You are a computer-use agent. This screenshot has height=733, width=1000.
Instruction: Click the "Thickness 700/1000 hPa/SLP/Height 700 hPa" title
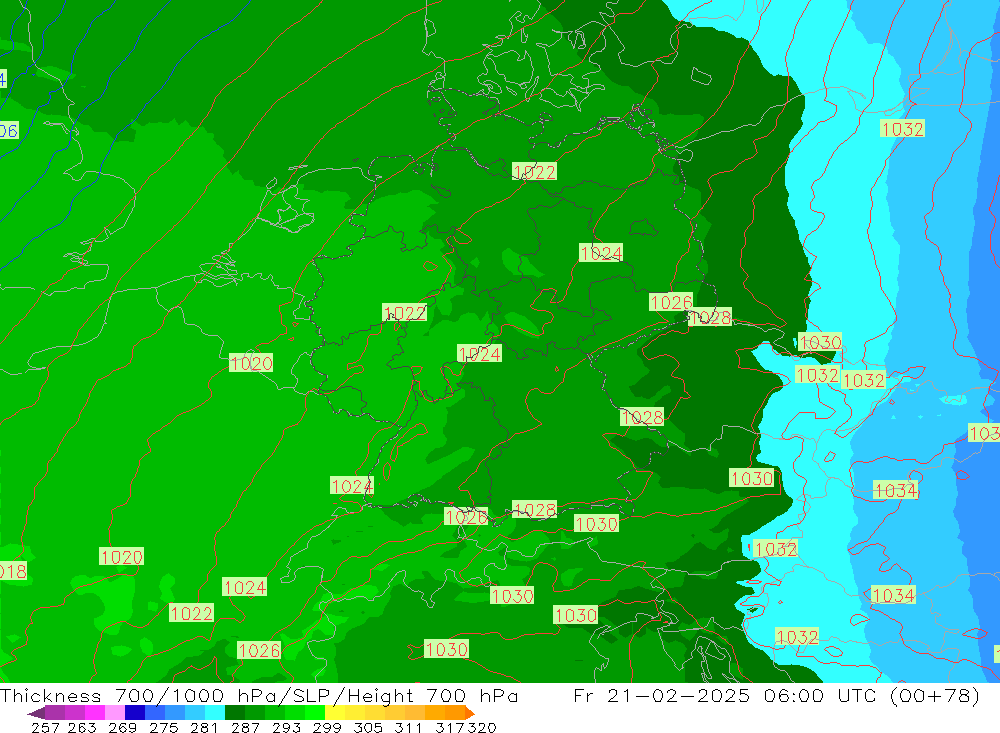coord(259,695)
